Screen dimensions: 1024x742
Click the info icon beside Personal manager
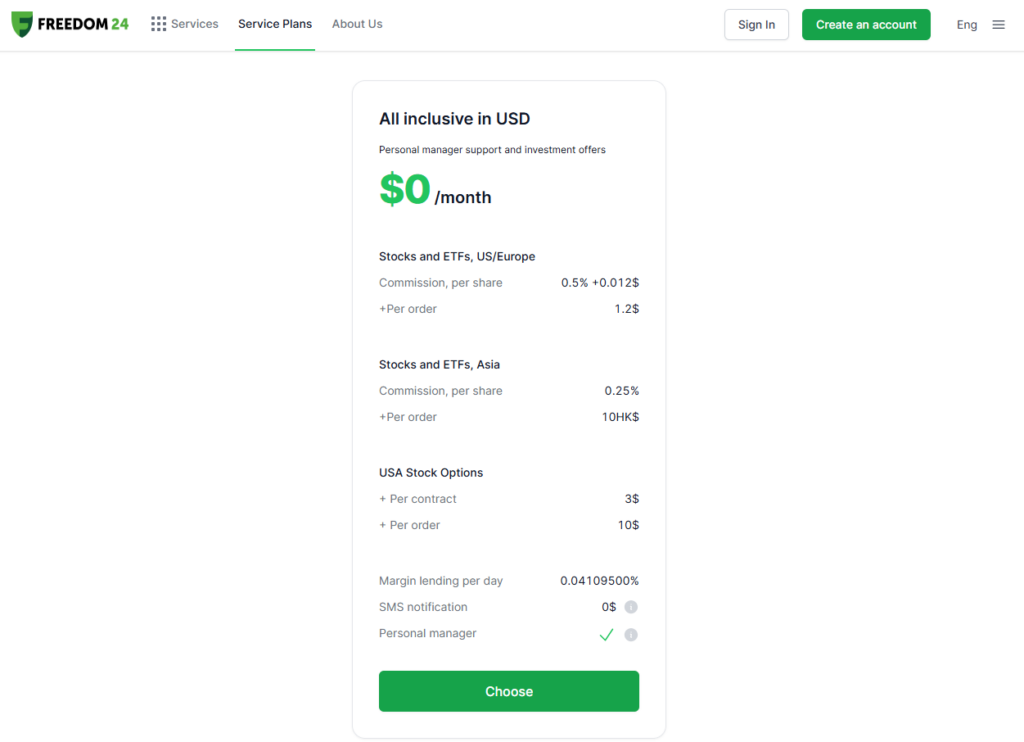[631, 634]
